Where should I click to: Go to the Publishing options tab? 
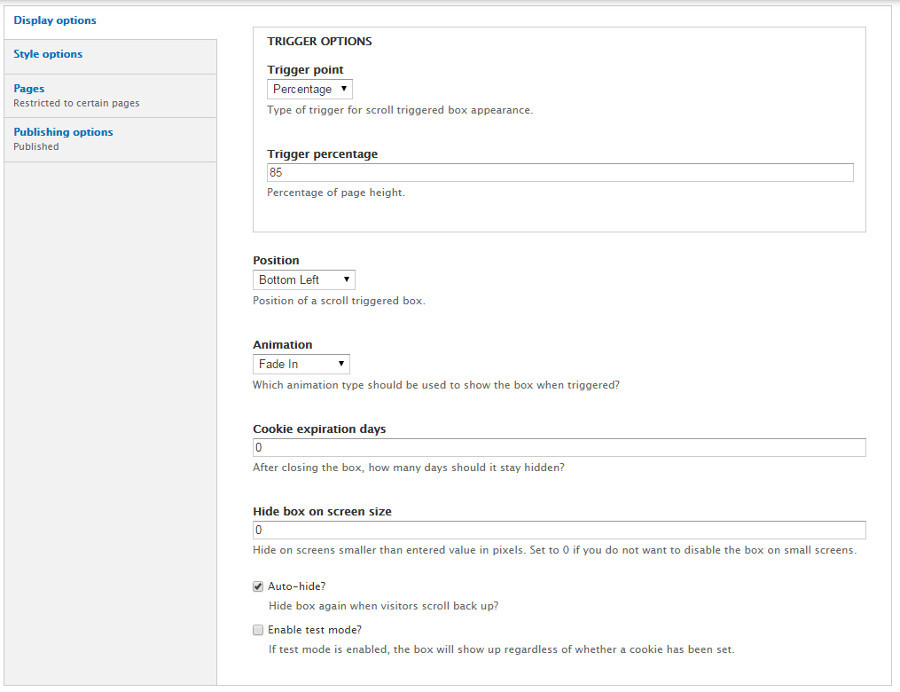(63, 132)
